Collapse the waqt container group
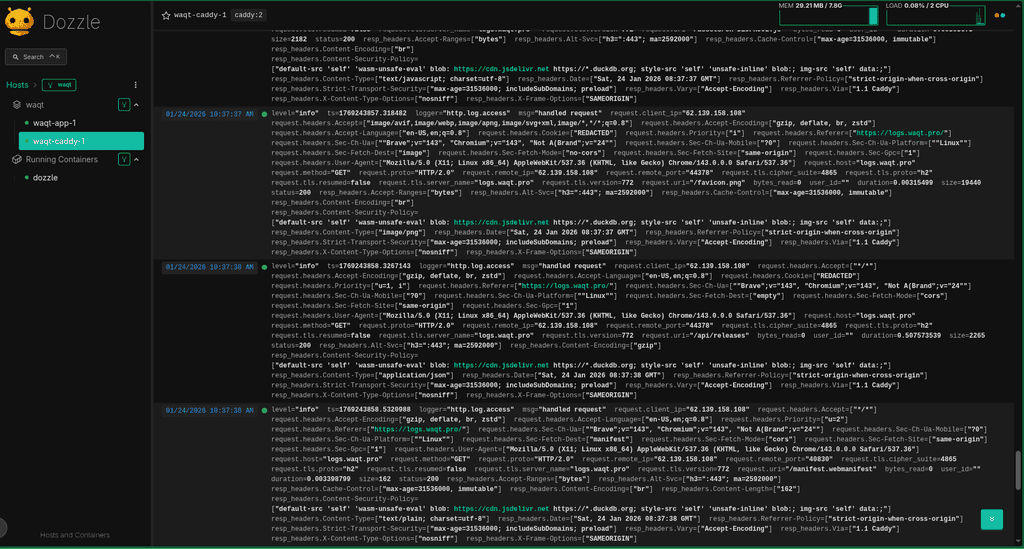 (x=136, y=104)
